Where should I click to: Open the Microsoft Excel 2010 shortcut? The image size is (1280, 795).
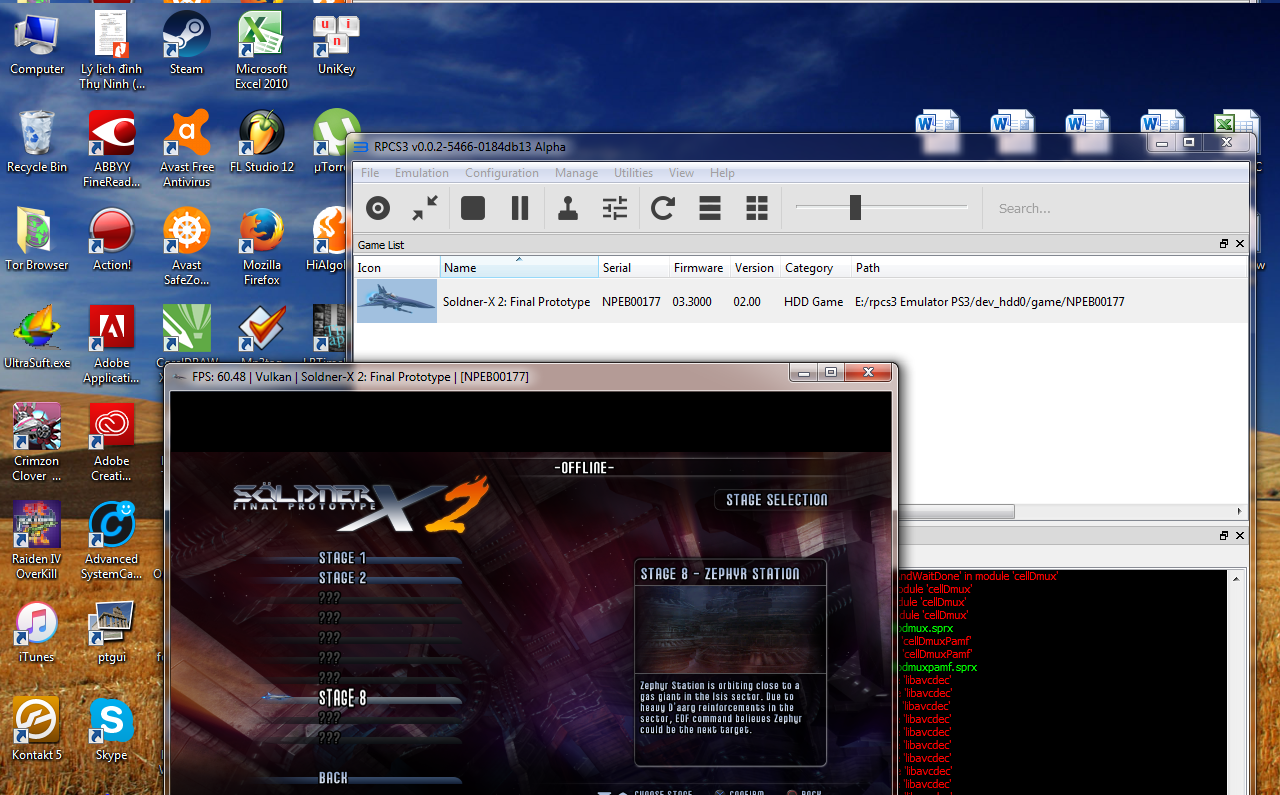coord(261,50)
